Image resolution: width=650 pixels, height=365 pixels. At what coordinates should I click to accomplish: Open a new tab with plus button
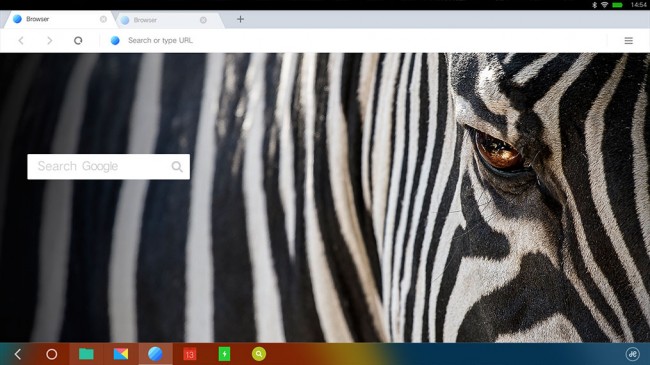(x=240, y=19)
